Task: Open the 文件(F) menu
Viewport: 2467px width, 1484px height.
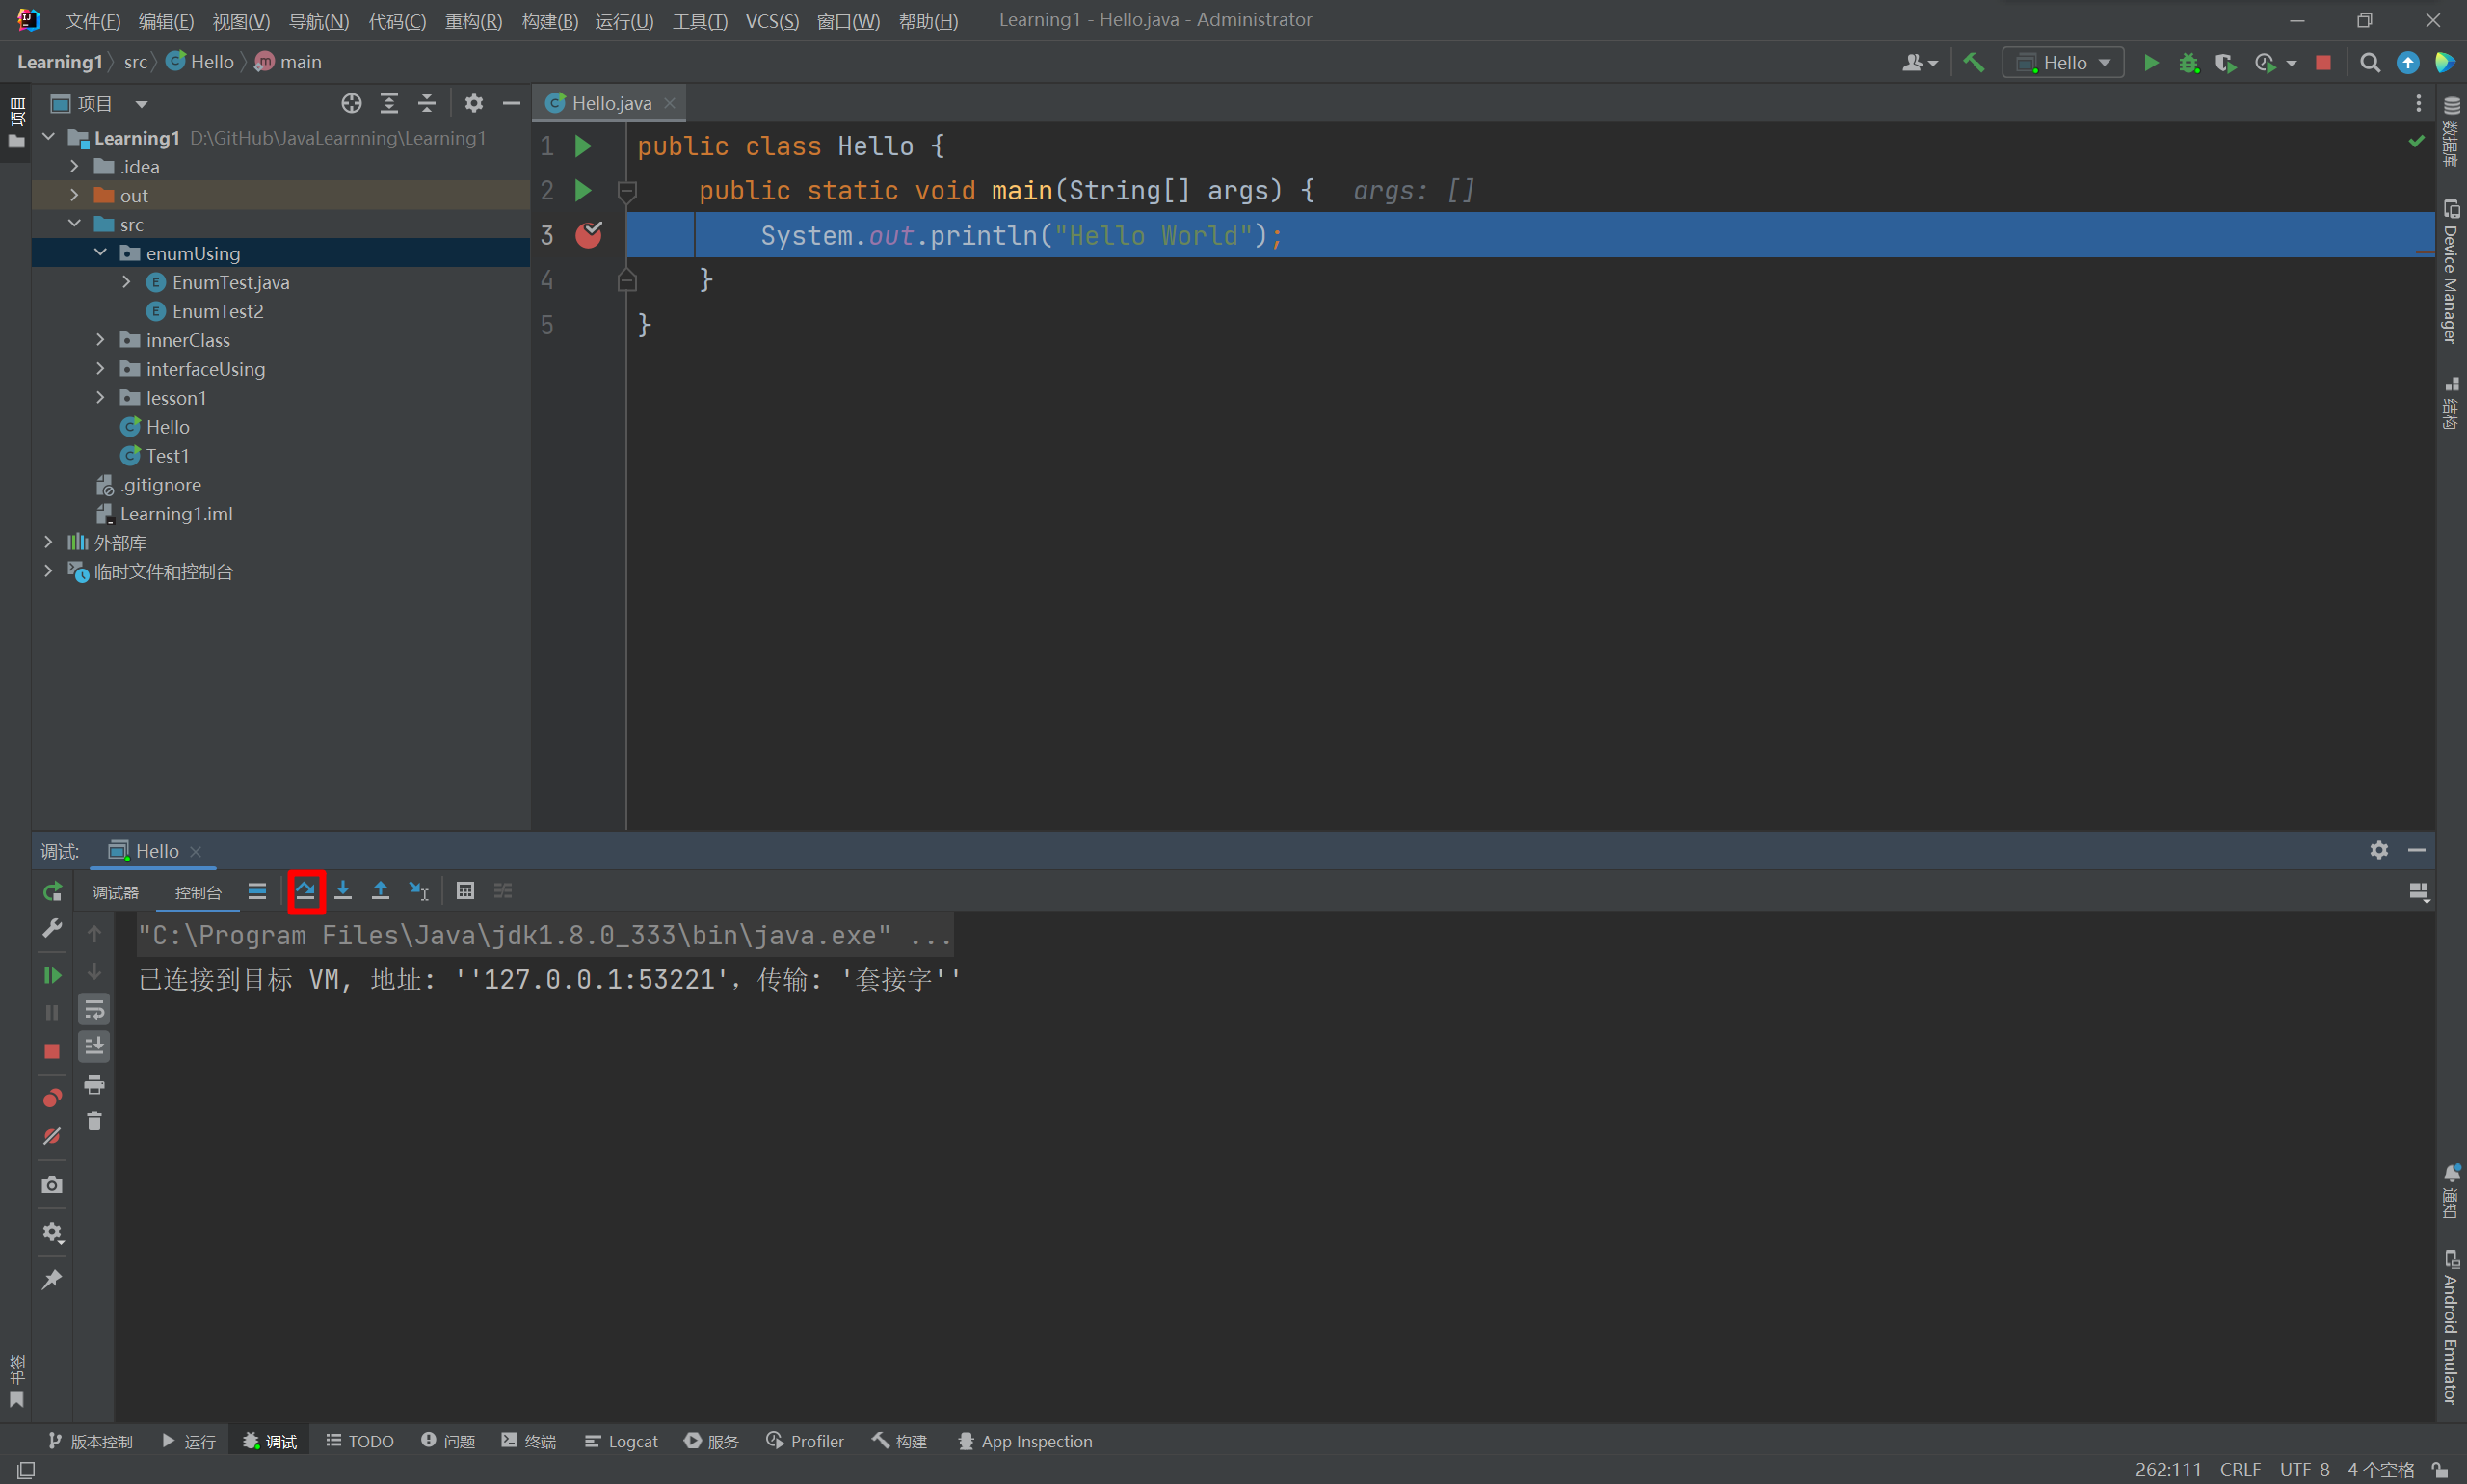Action: (93, 21)
